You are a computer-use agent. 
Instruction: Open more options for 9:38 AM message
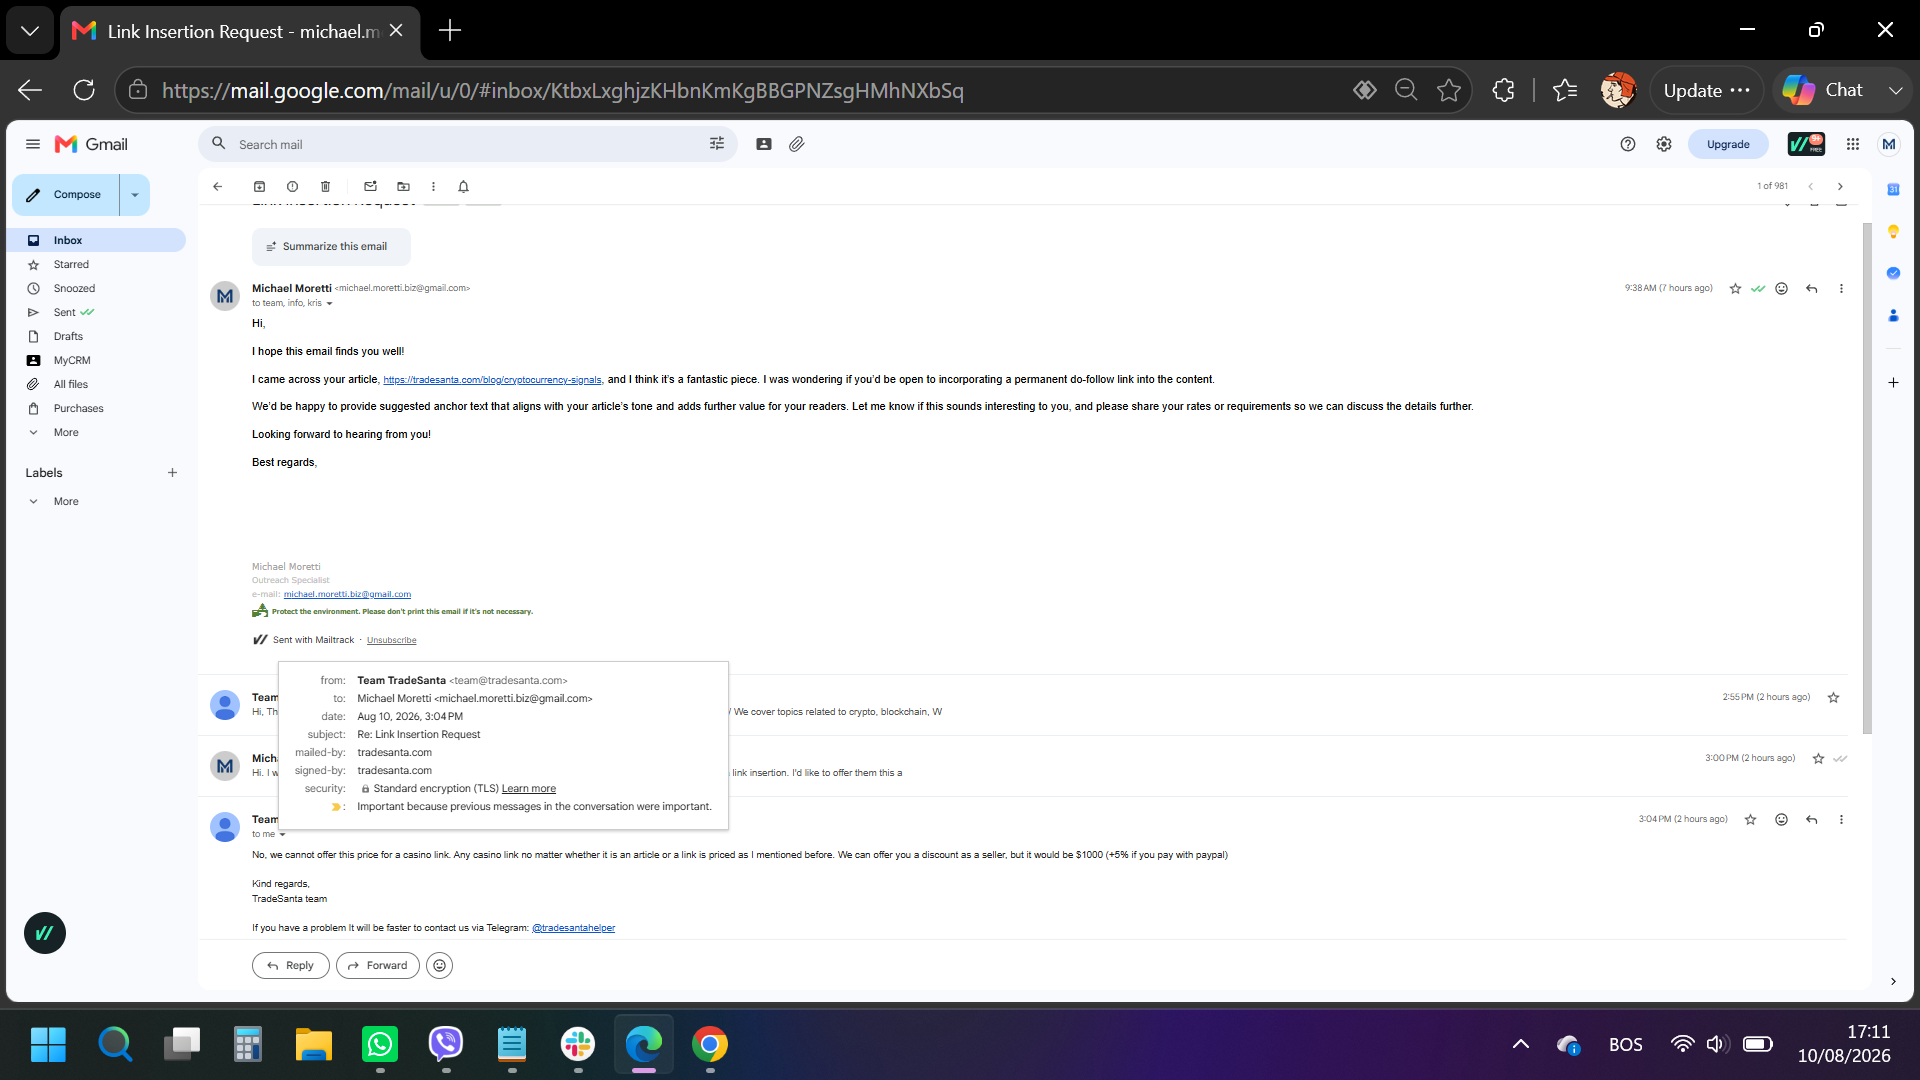(1841, 289)
